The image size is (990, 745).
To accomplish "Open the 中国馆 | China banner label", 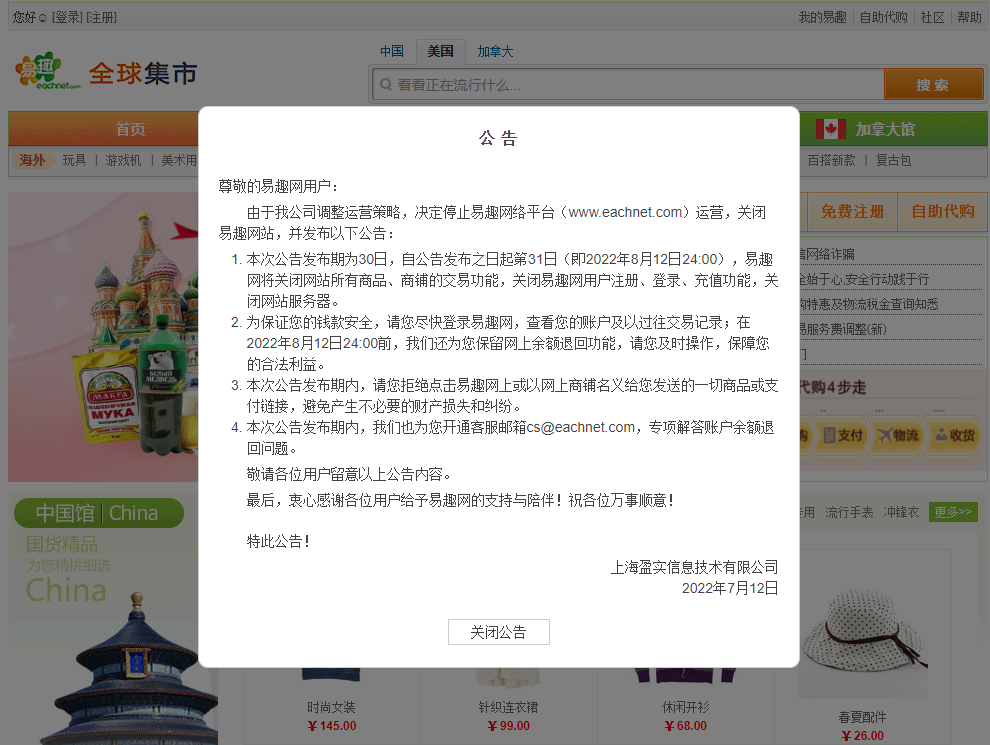I will pos(98,513).
